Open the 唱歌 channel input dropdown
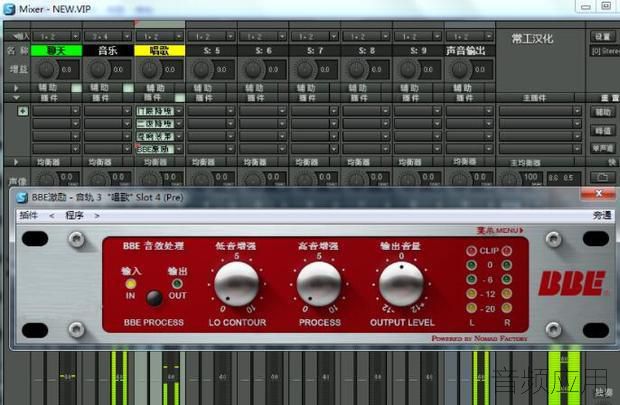Image resolution: width=620 pixels, height=405 pixels. click(179, 36)
